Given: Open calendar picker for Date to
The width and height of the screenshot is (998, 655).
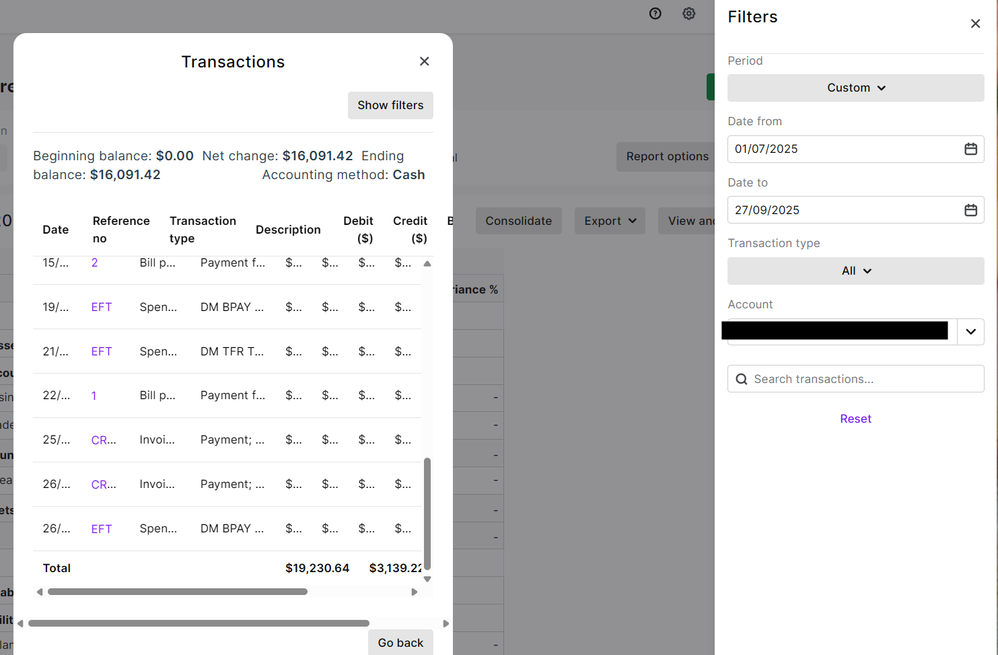Looking at the screenshot, I should (970, 210).
